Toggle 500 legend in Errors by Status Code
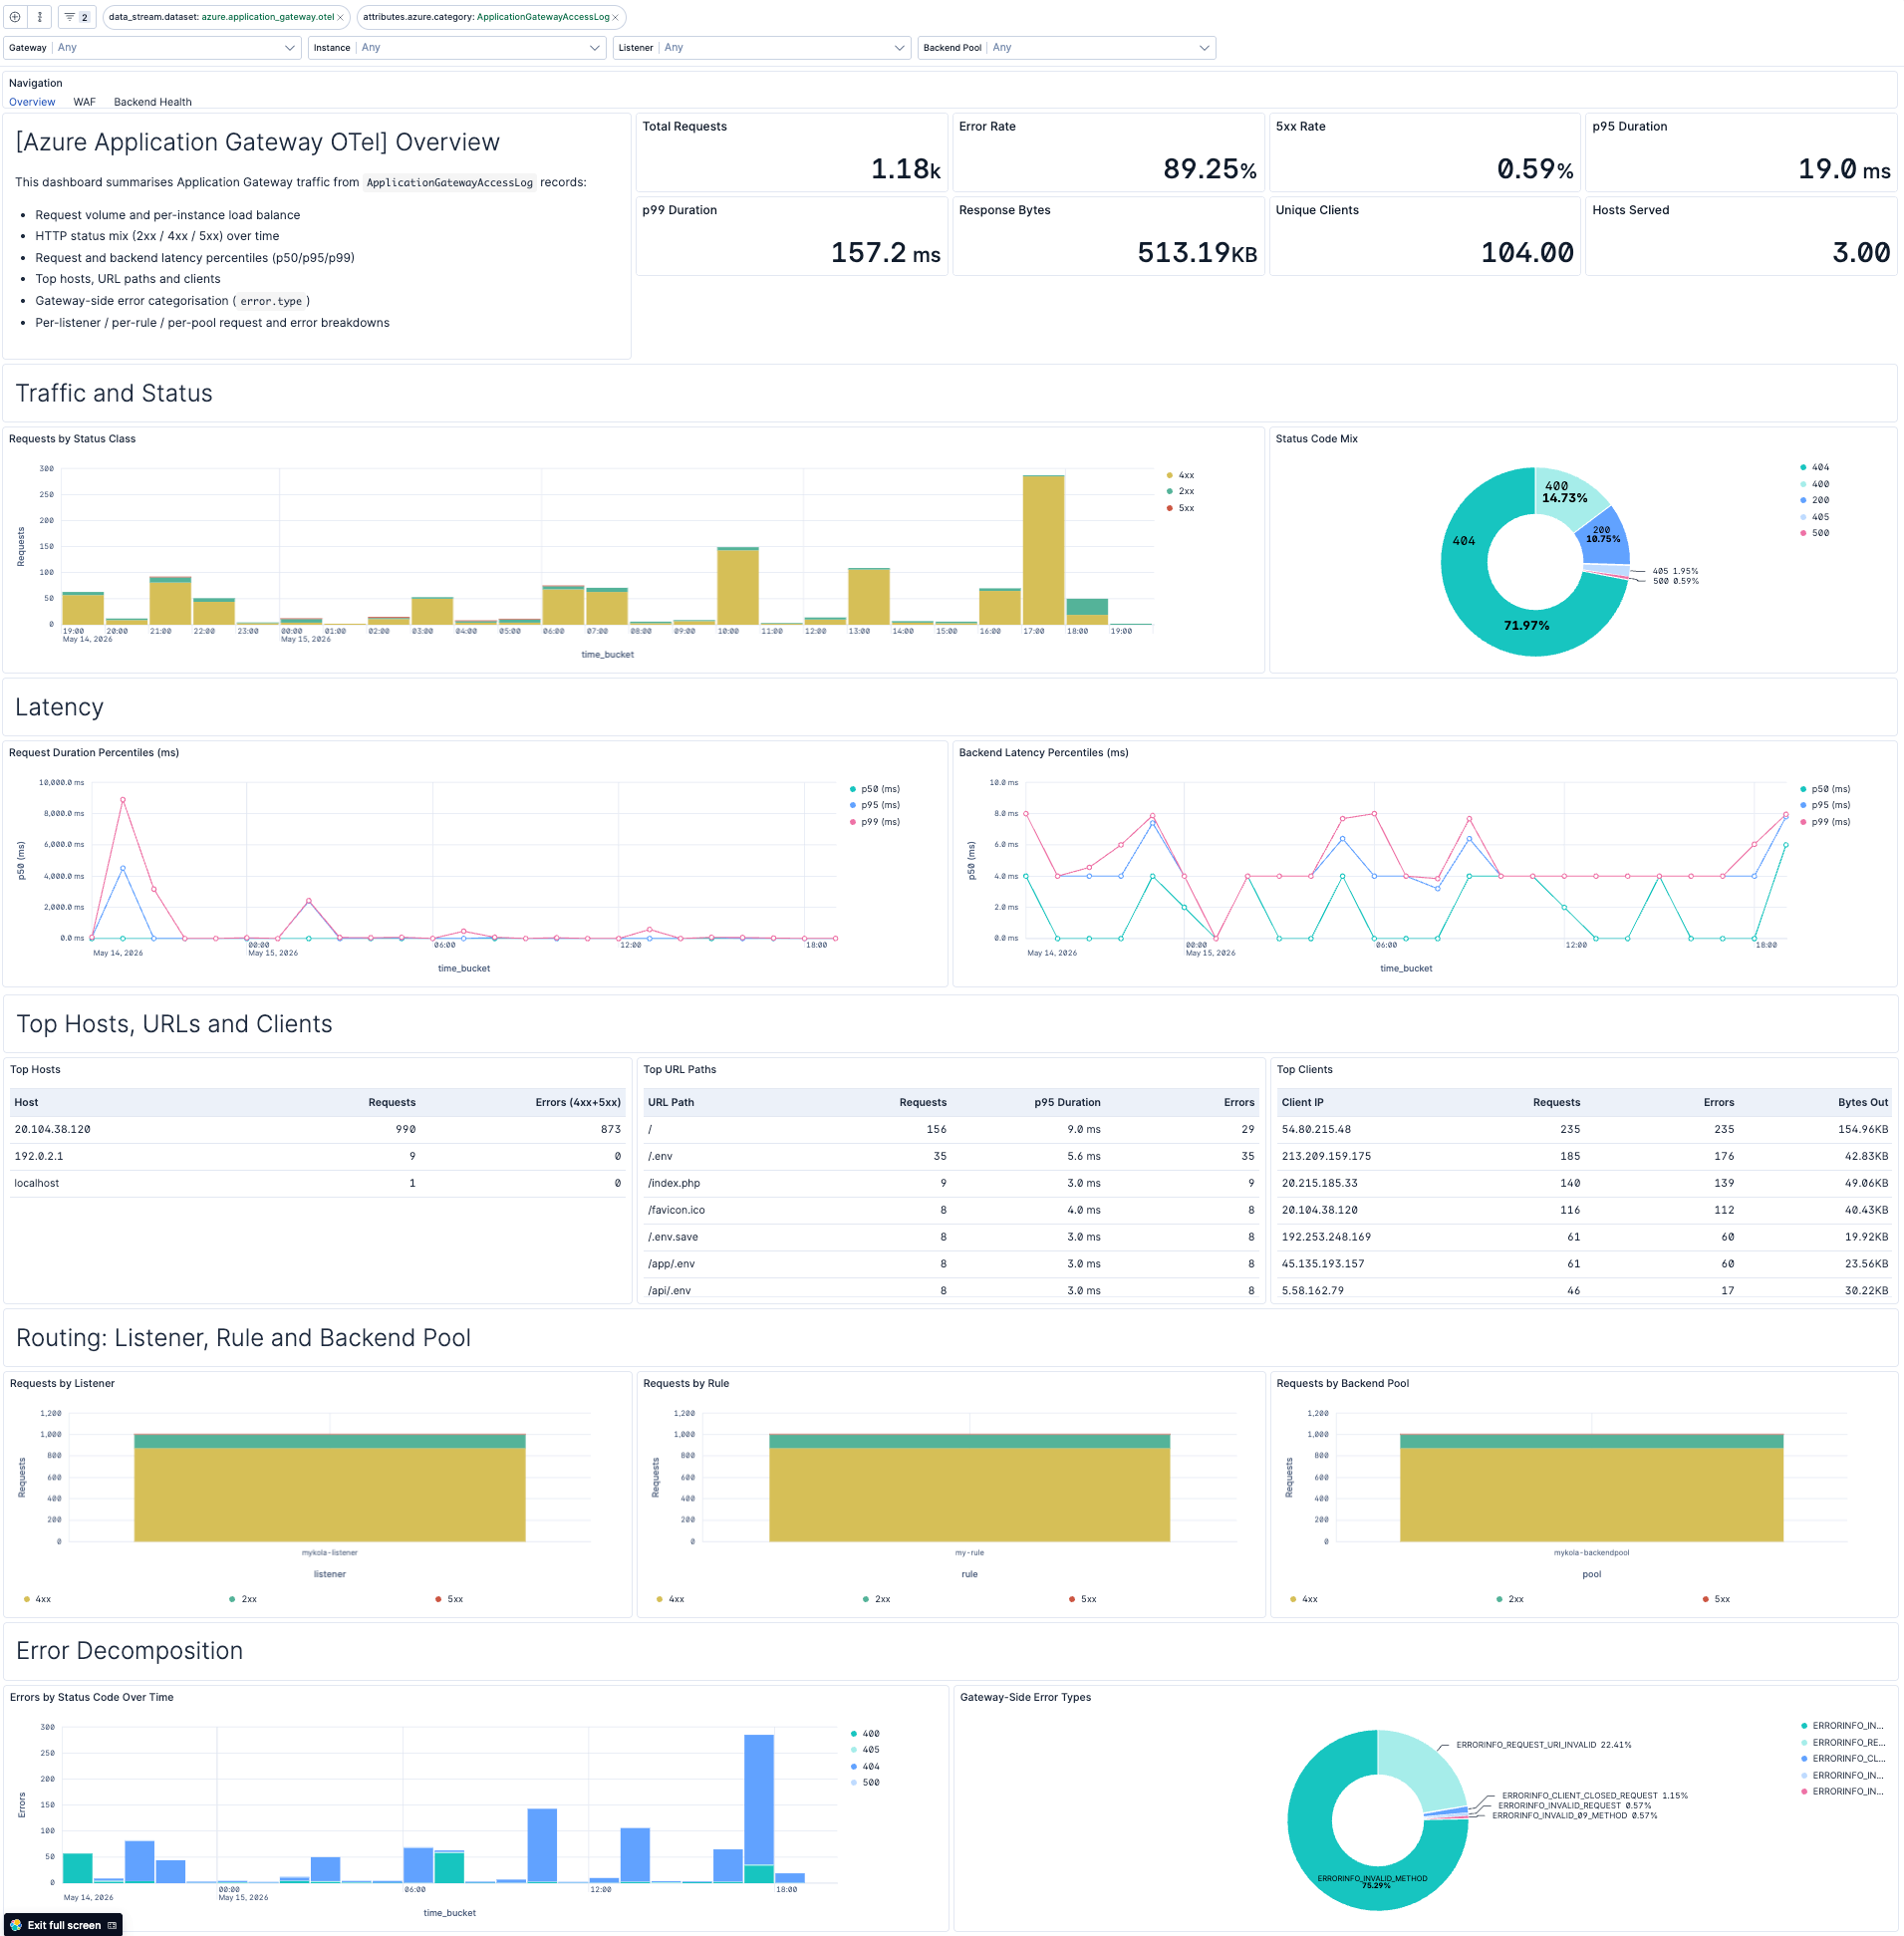This screenshot has height=1936, width=1904. pos(865,1782)
